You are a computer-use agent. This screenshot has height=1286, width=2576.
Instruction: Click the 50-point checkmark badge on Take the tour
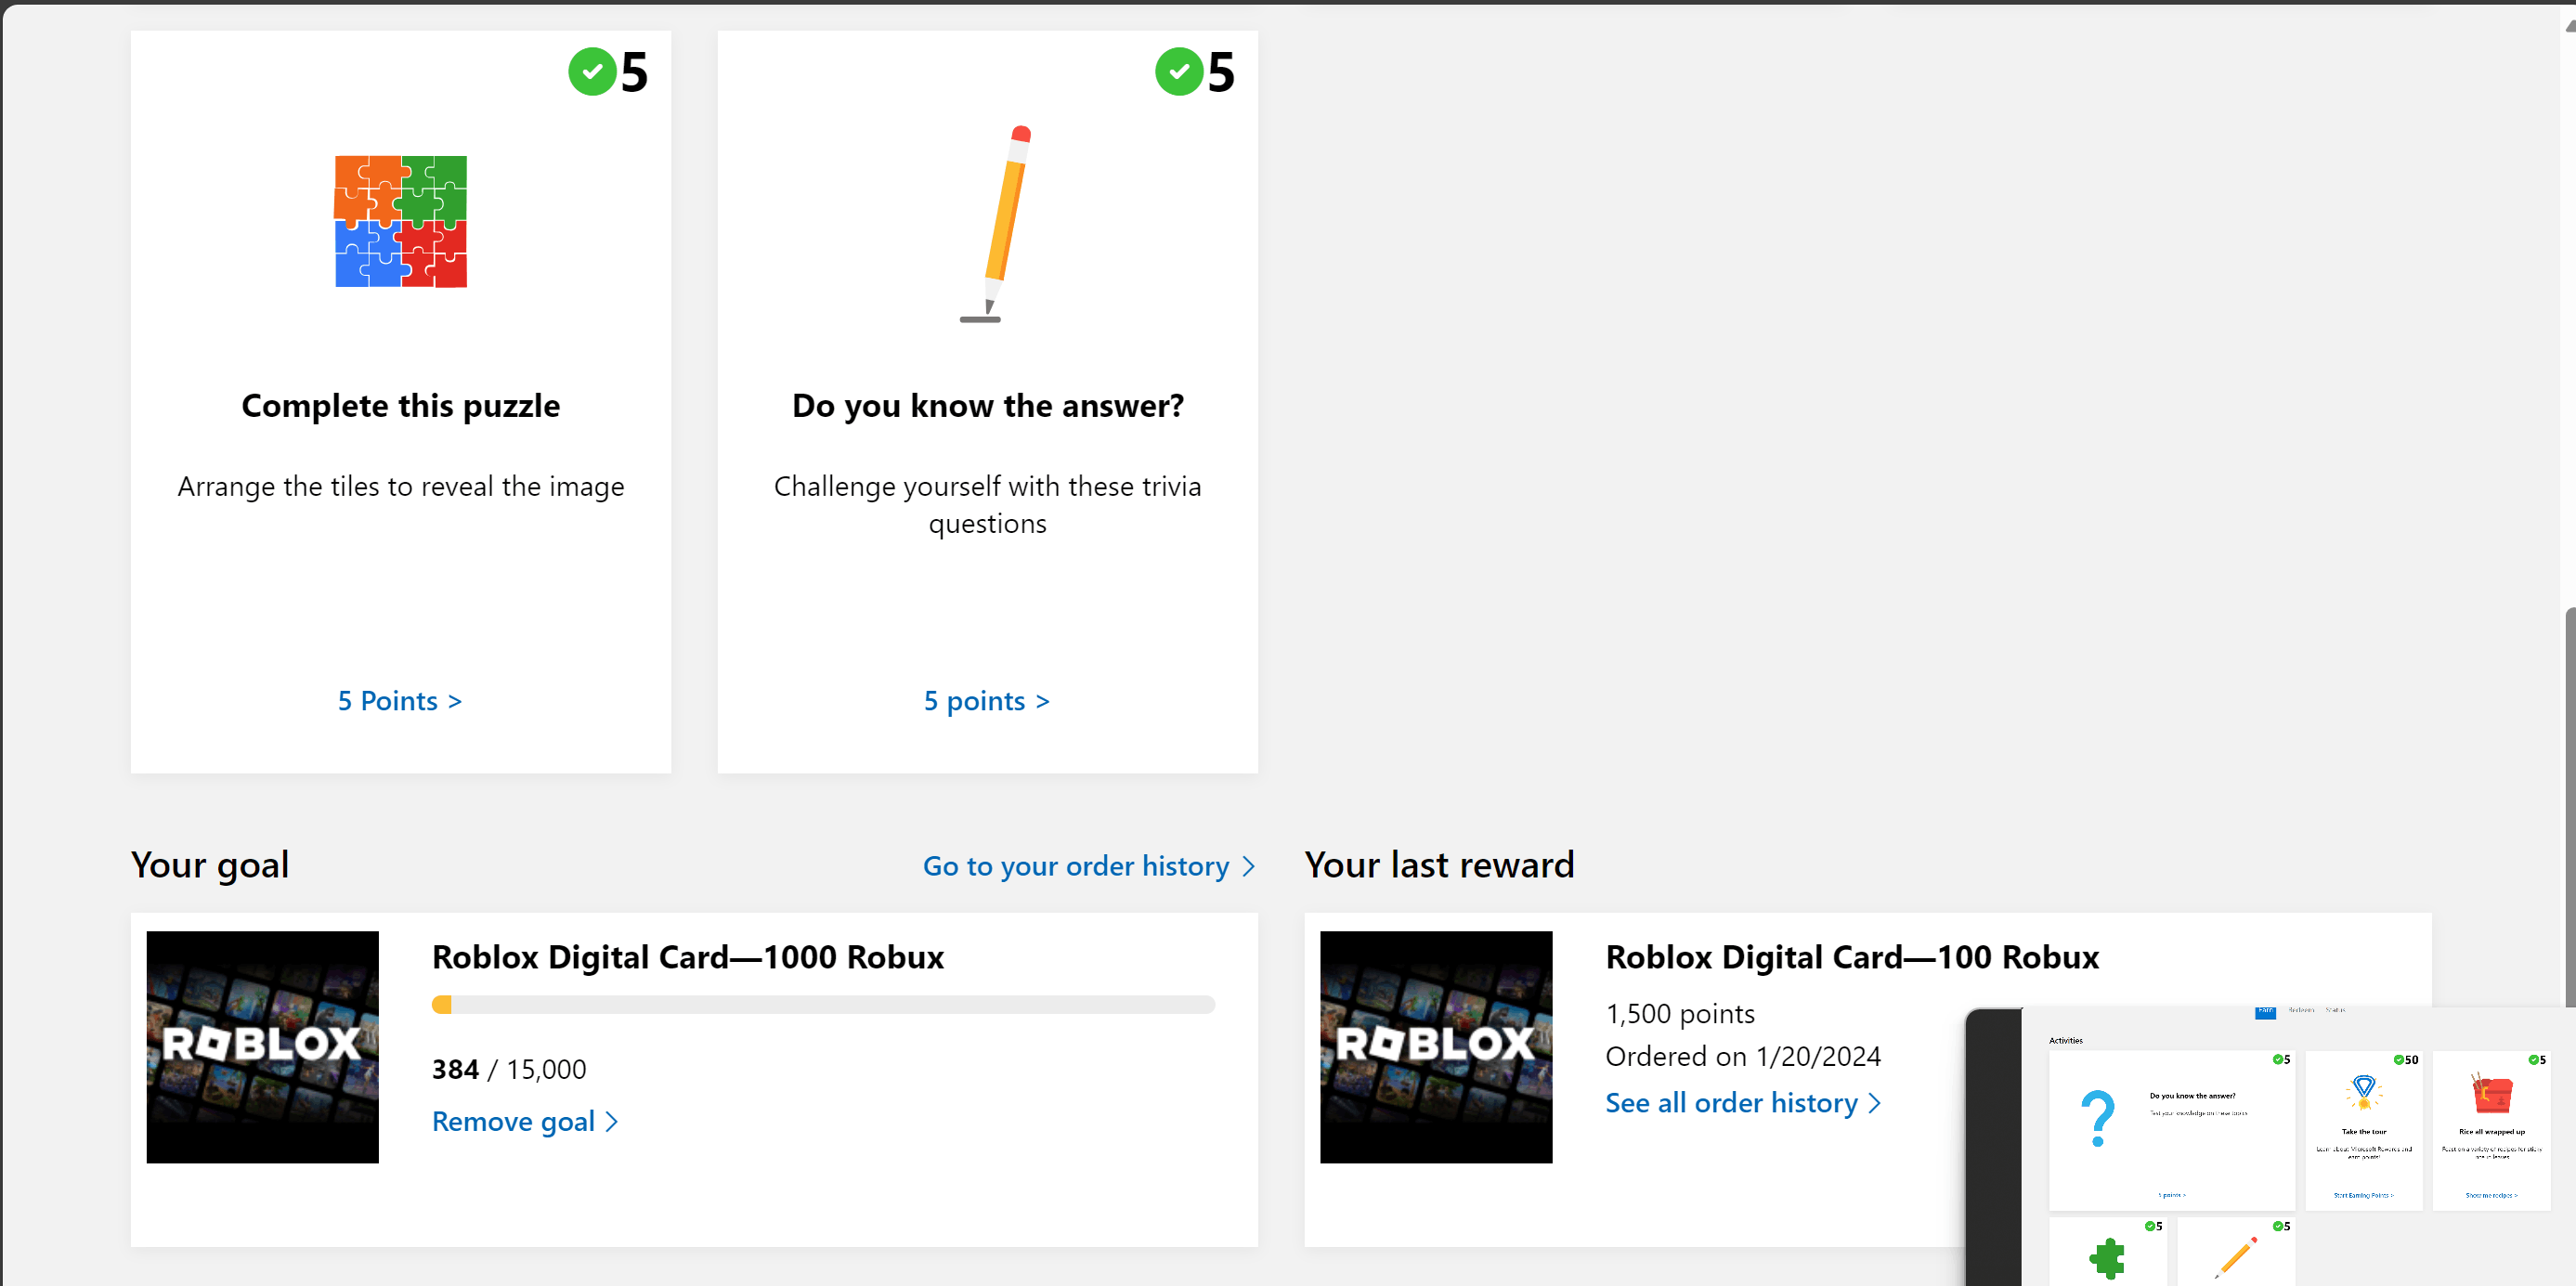(2399, 1060)
